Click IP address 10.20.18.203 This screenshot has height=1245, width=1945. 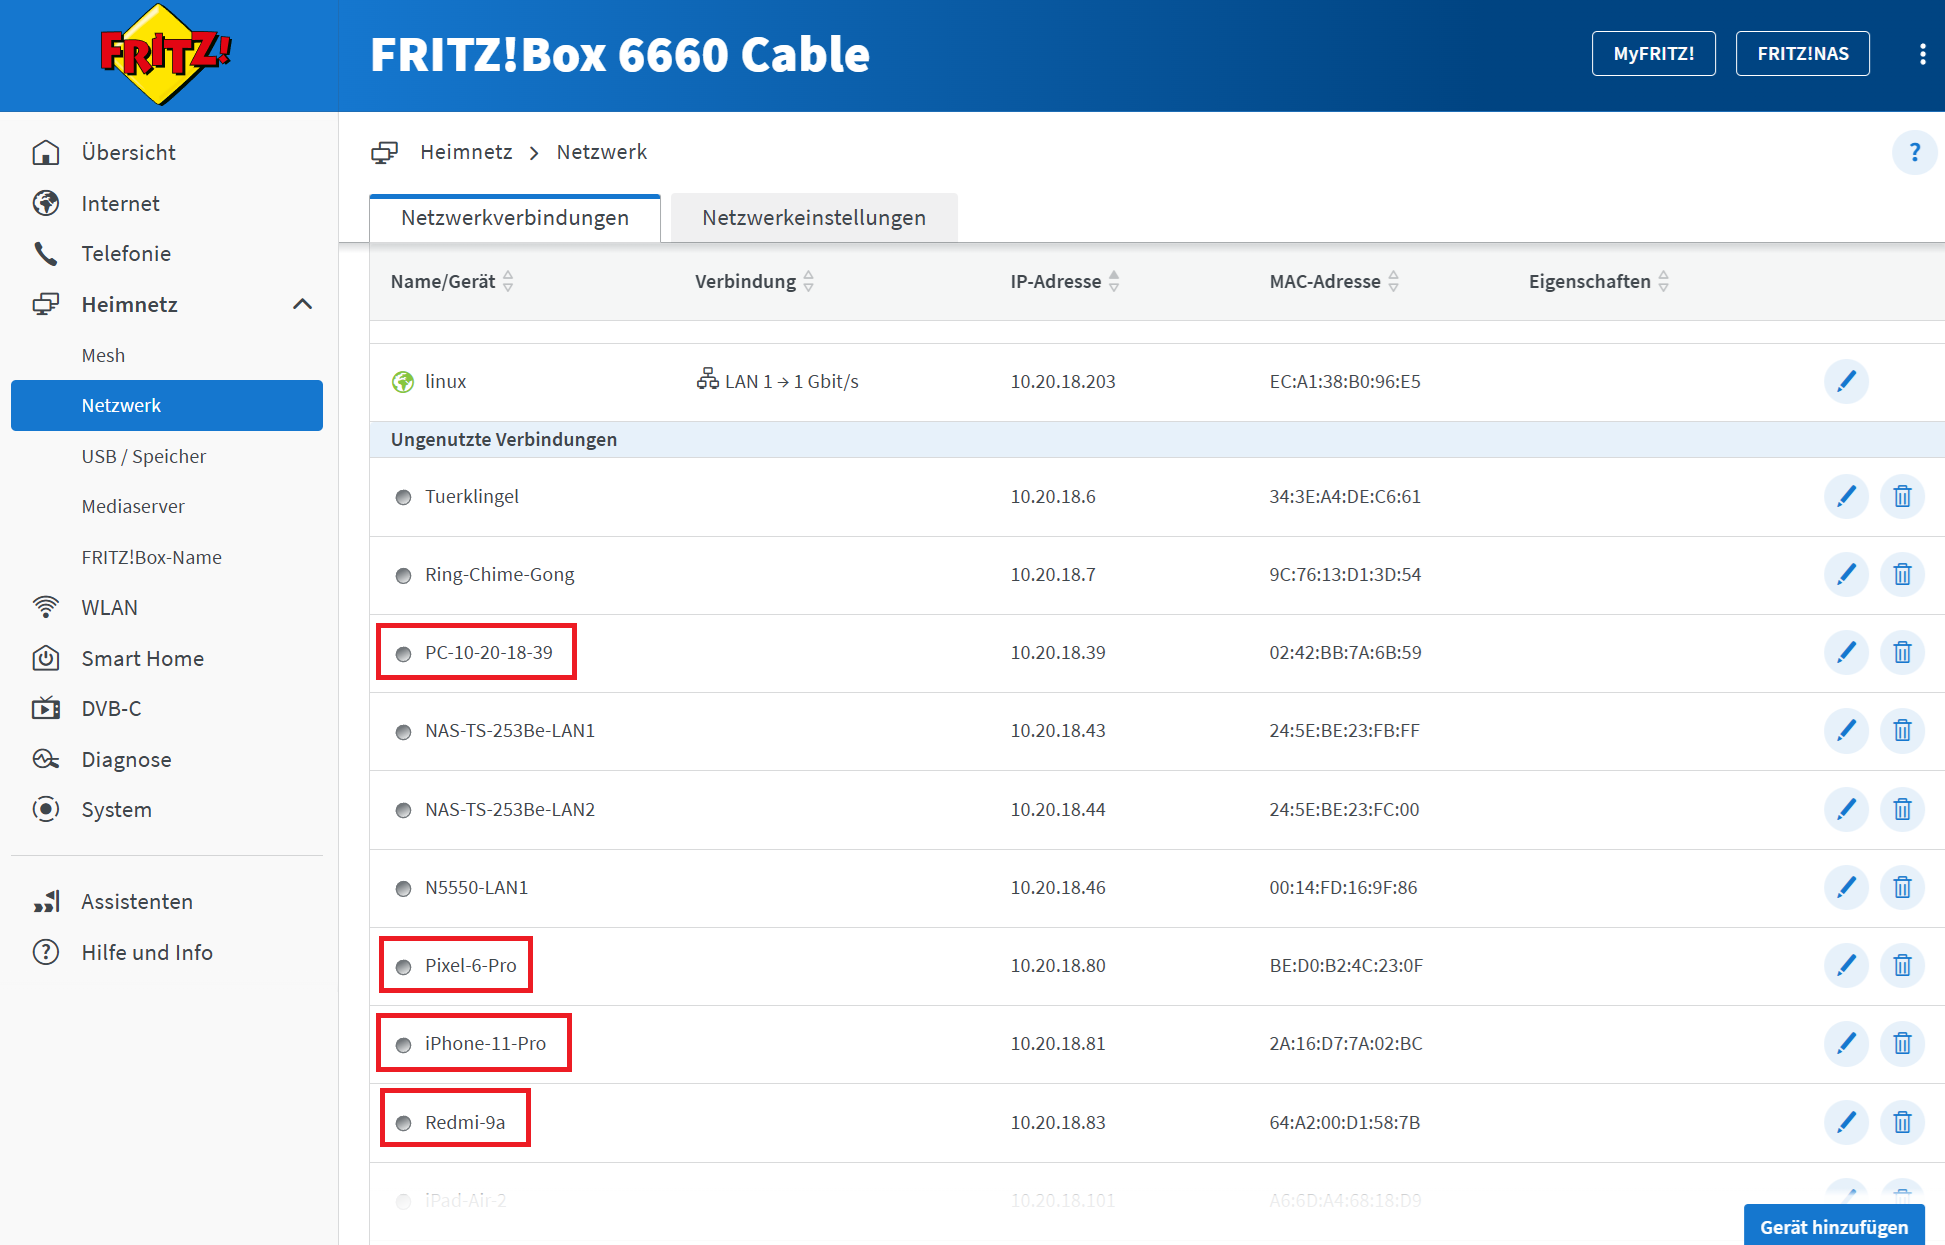1063,381
